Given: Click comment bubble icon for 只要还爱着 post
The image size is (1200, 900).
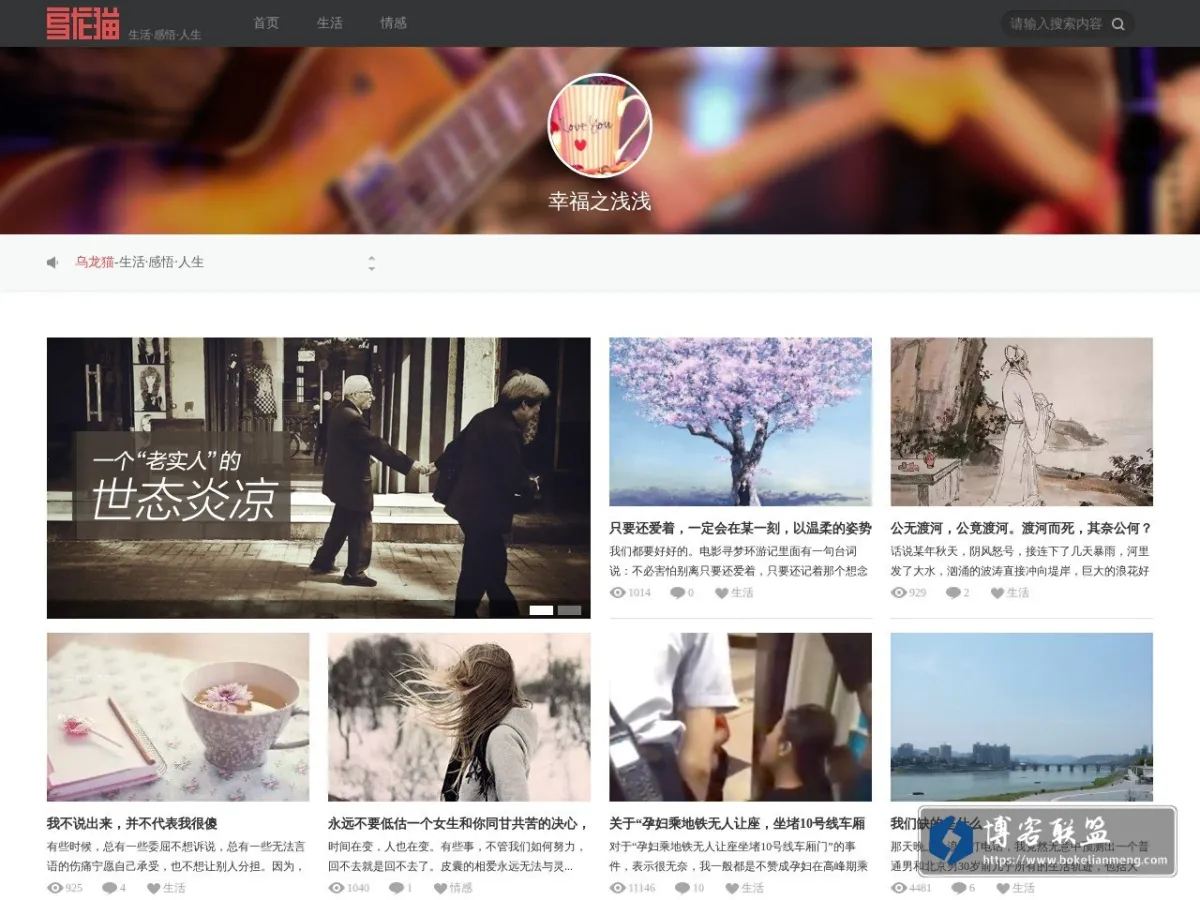Looking at the screenshot, I should click(x=677, y=593).
